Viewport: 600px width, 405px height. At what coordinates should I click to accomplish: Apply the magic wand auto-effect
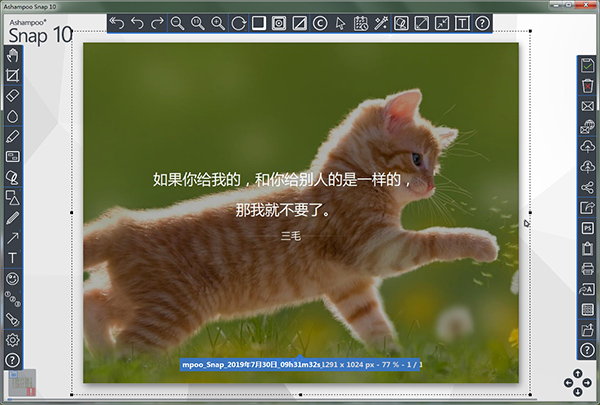click(381, 23)
